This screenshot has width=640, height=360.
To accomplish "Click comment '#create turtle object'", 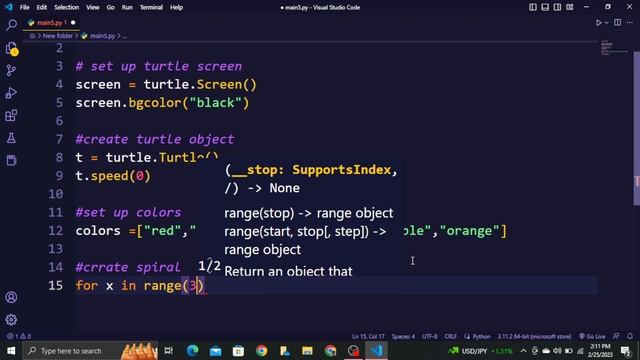I will [155, 139].
